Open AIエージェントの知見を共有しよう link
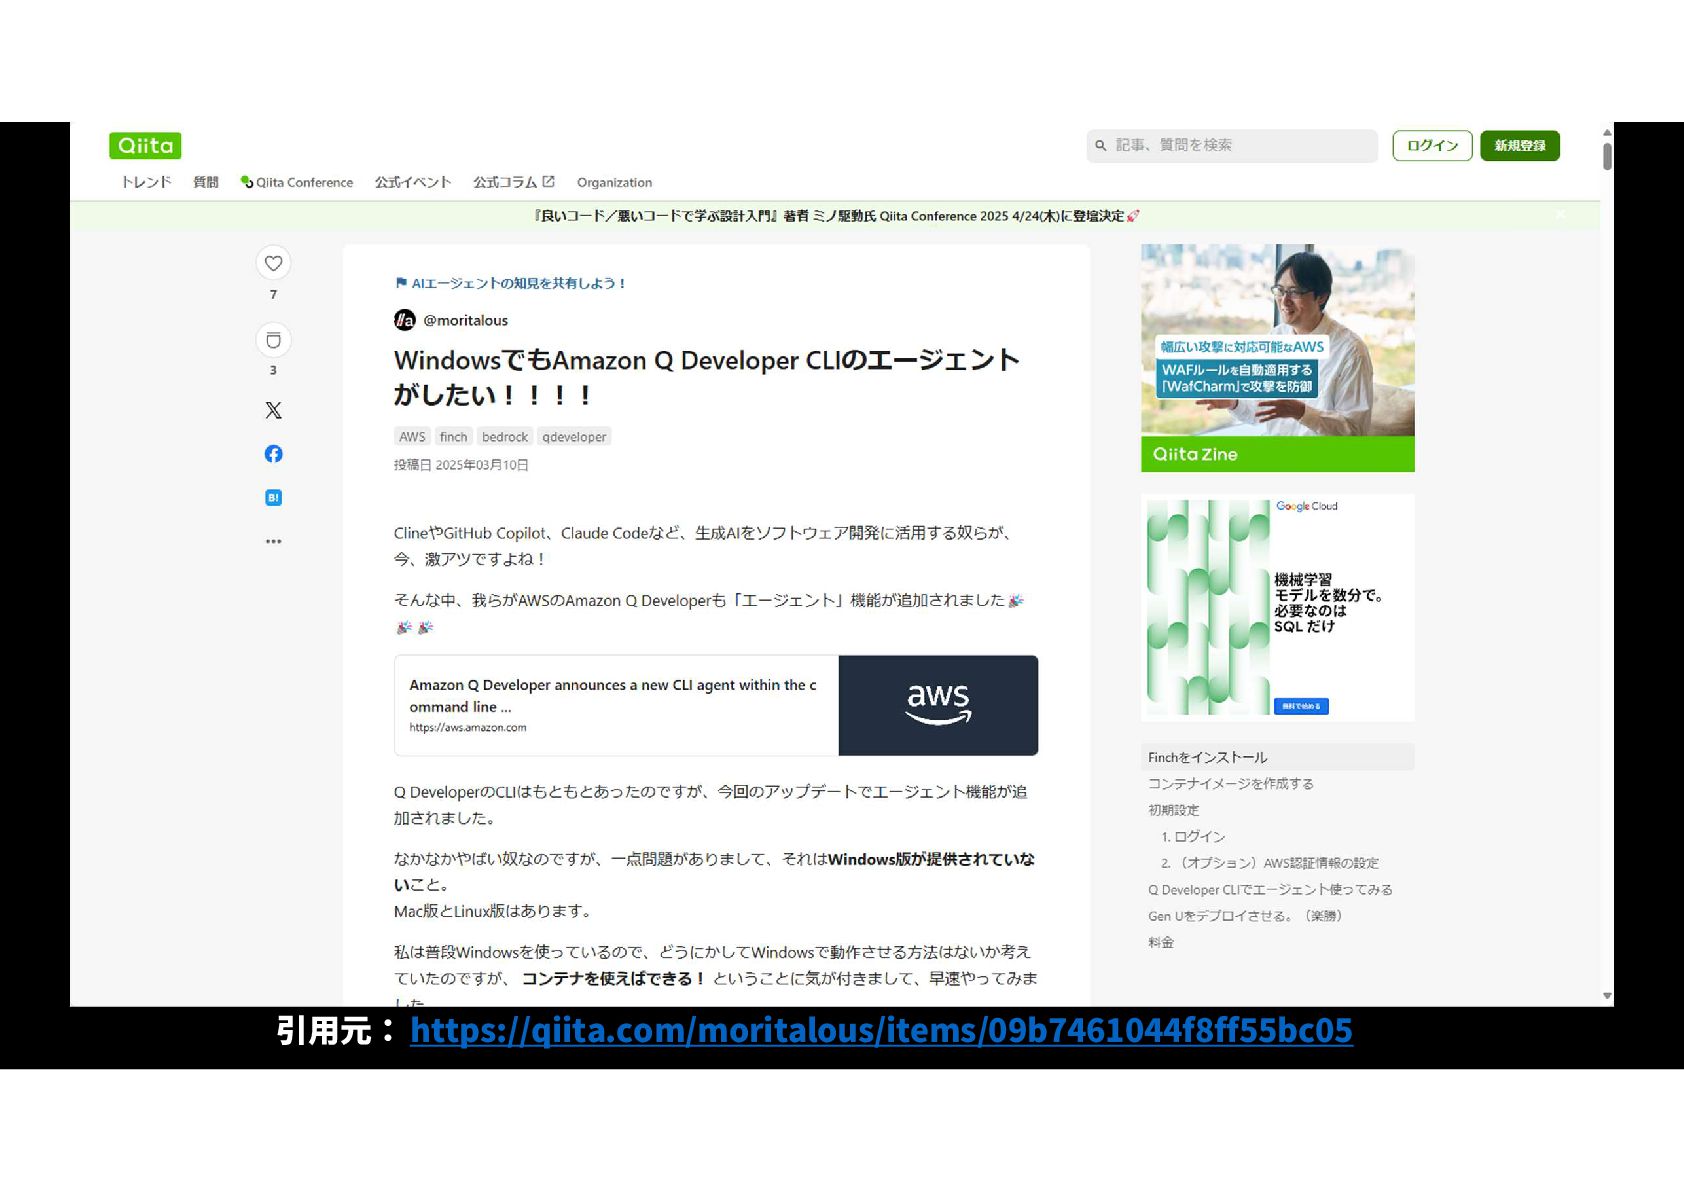This screenshot has width=1684, height=1191. pos(518,283)
